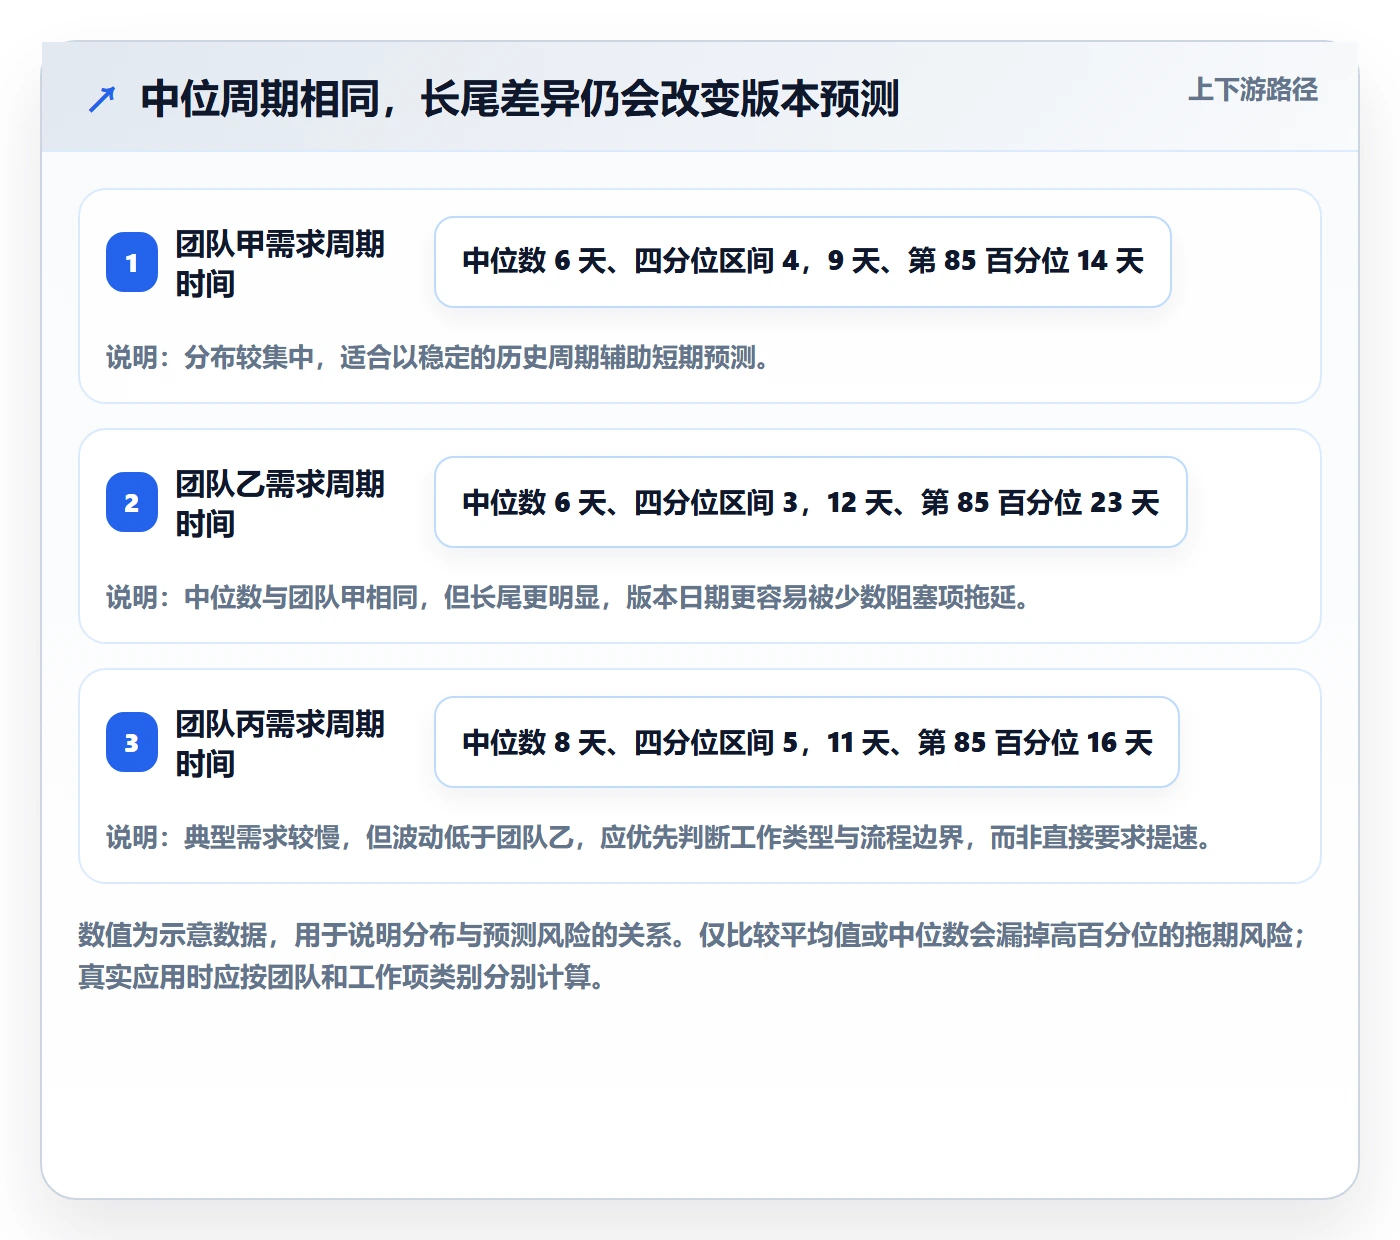Click the number 2 badge for 团队乙
Image resolution: width=1400 pixels, height=1240 pixels.
(x=132, y=502)
